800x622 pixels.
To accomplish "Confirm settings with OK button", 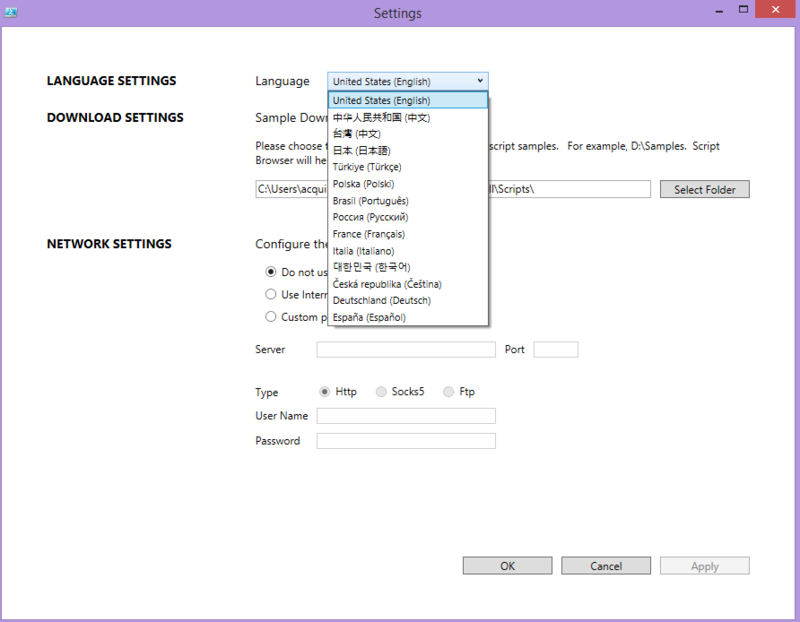I will (507, 565).
